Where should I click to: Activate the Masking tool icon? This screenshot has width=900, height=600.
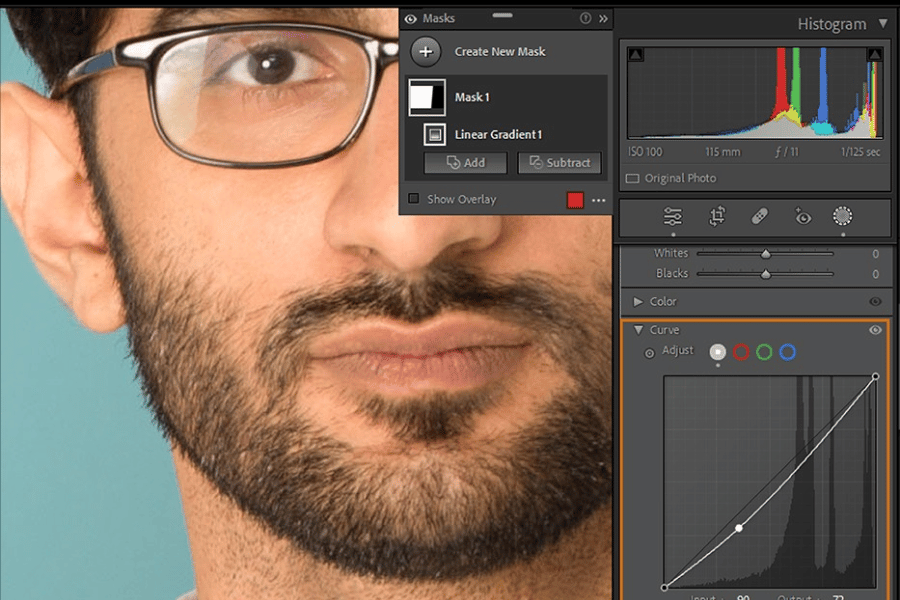[843, 217]
